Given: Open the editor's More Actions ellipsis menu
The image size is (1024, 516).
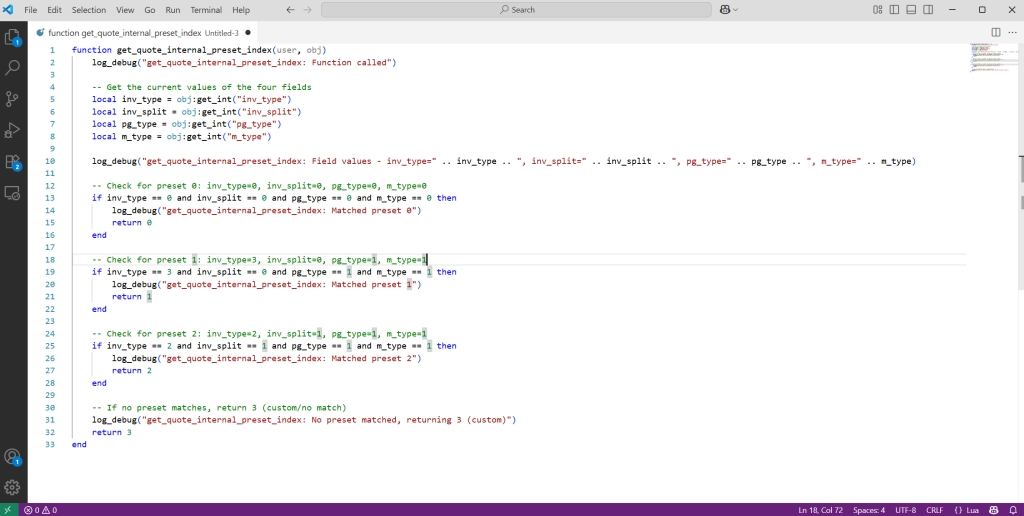Looking at the screenshot, I should tap(1011, 32).
